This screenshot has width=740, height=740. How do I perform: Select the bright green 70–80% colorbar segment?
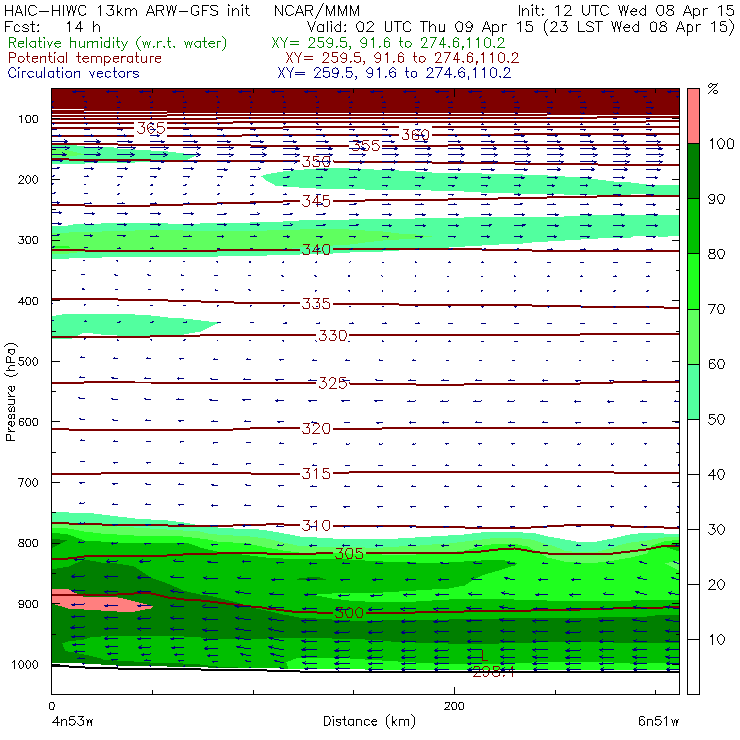[693, 281]
